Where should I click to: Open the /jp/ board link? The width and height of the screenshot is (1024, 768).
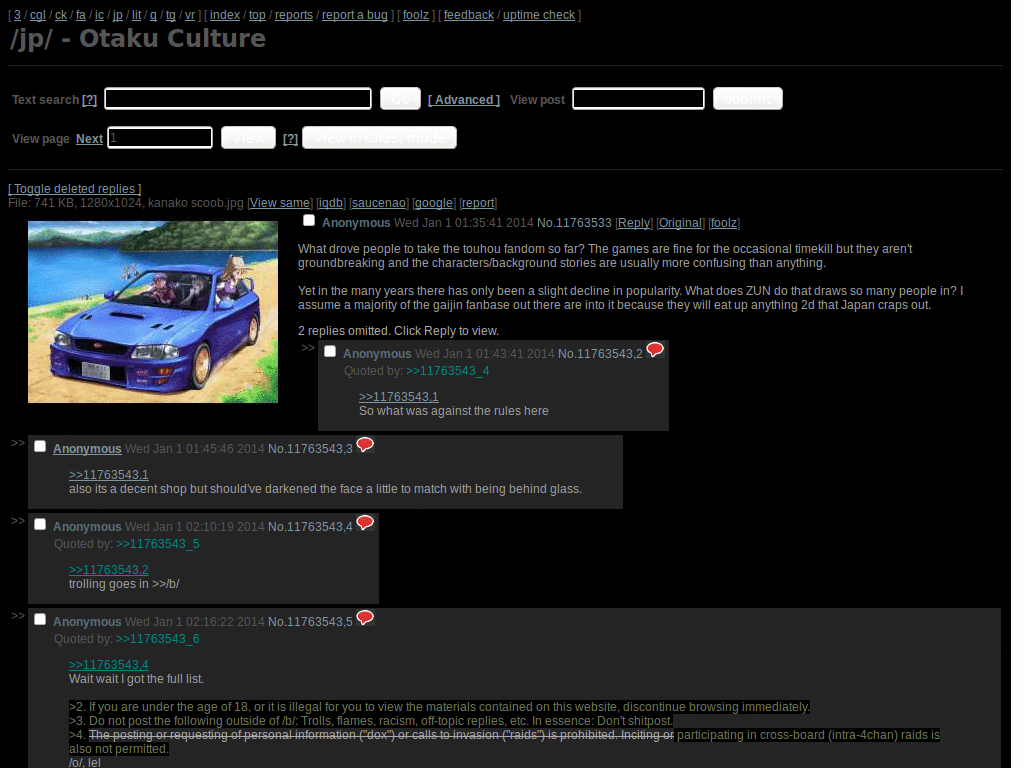pos(118,15)
